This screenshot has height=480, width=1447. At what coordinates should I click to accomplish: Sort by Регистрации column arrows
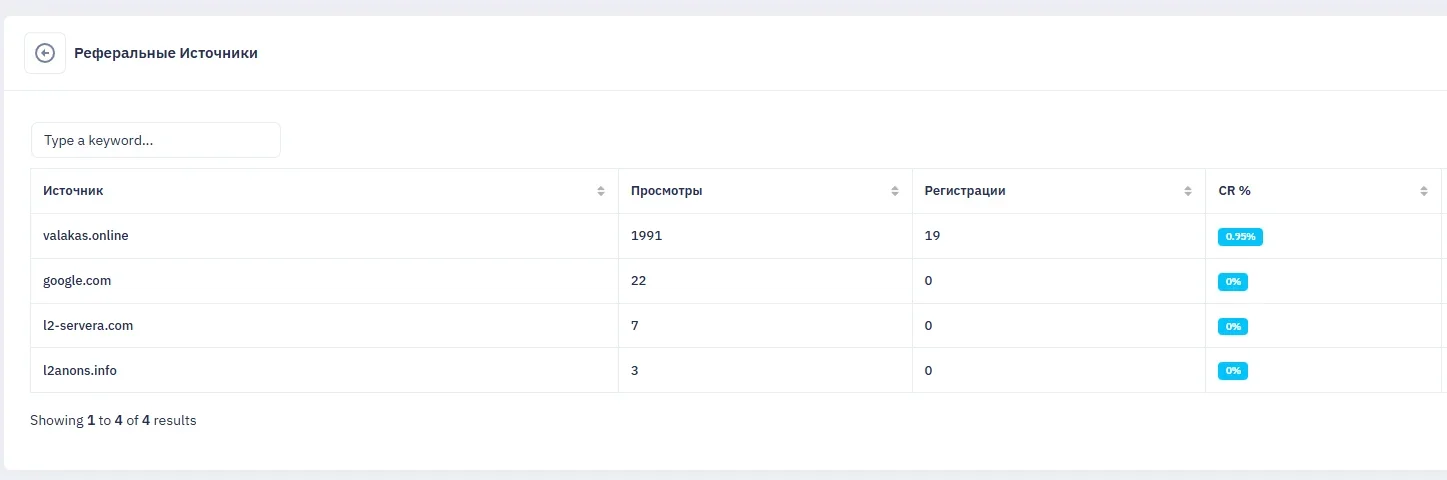1188,191
